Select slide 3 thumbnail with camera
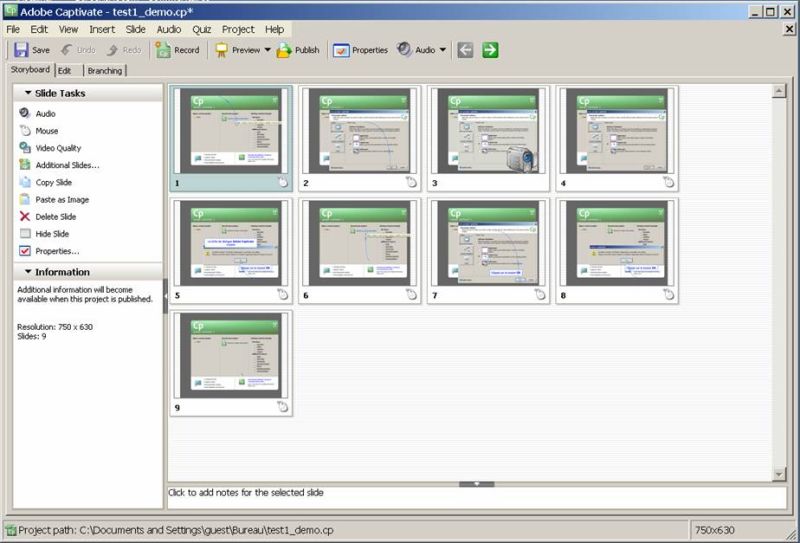The width and height of the screenshot is (800, 543). point(488,138)
